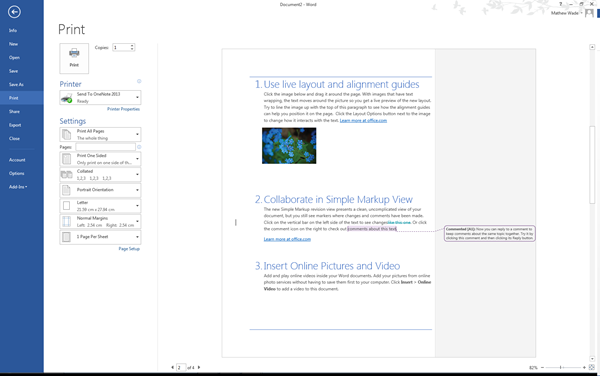The width and height of the screenshot is (600, 376).
Task: Open the Send To OneNote 2013 printer dropdown
Action: point(100,98)
